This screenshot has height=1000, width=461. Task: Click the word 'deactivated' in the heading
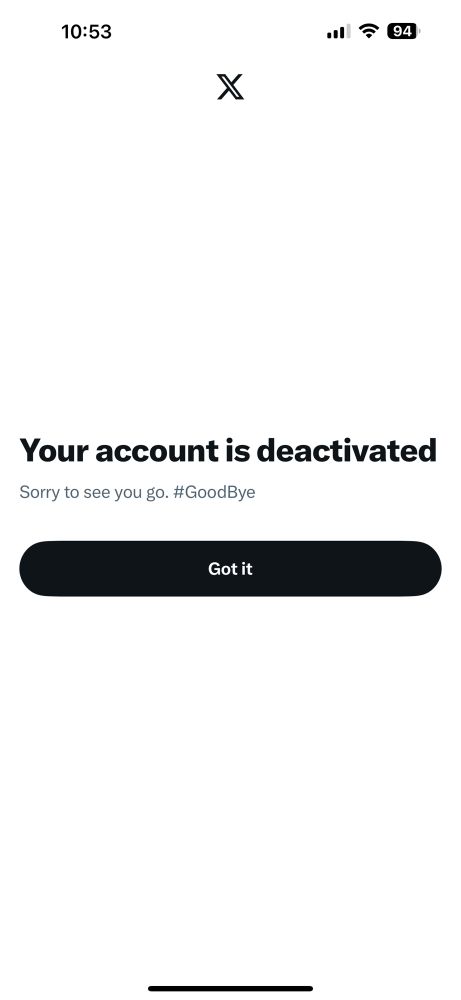click(346, 450)
